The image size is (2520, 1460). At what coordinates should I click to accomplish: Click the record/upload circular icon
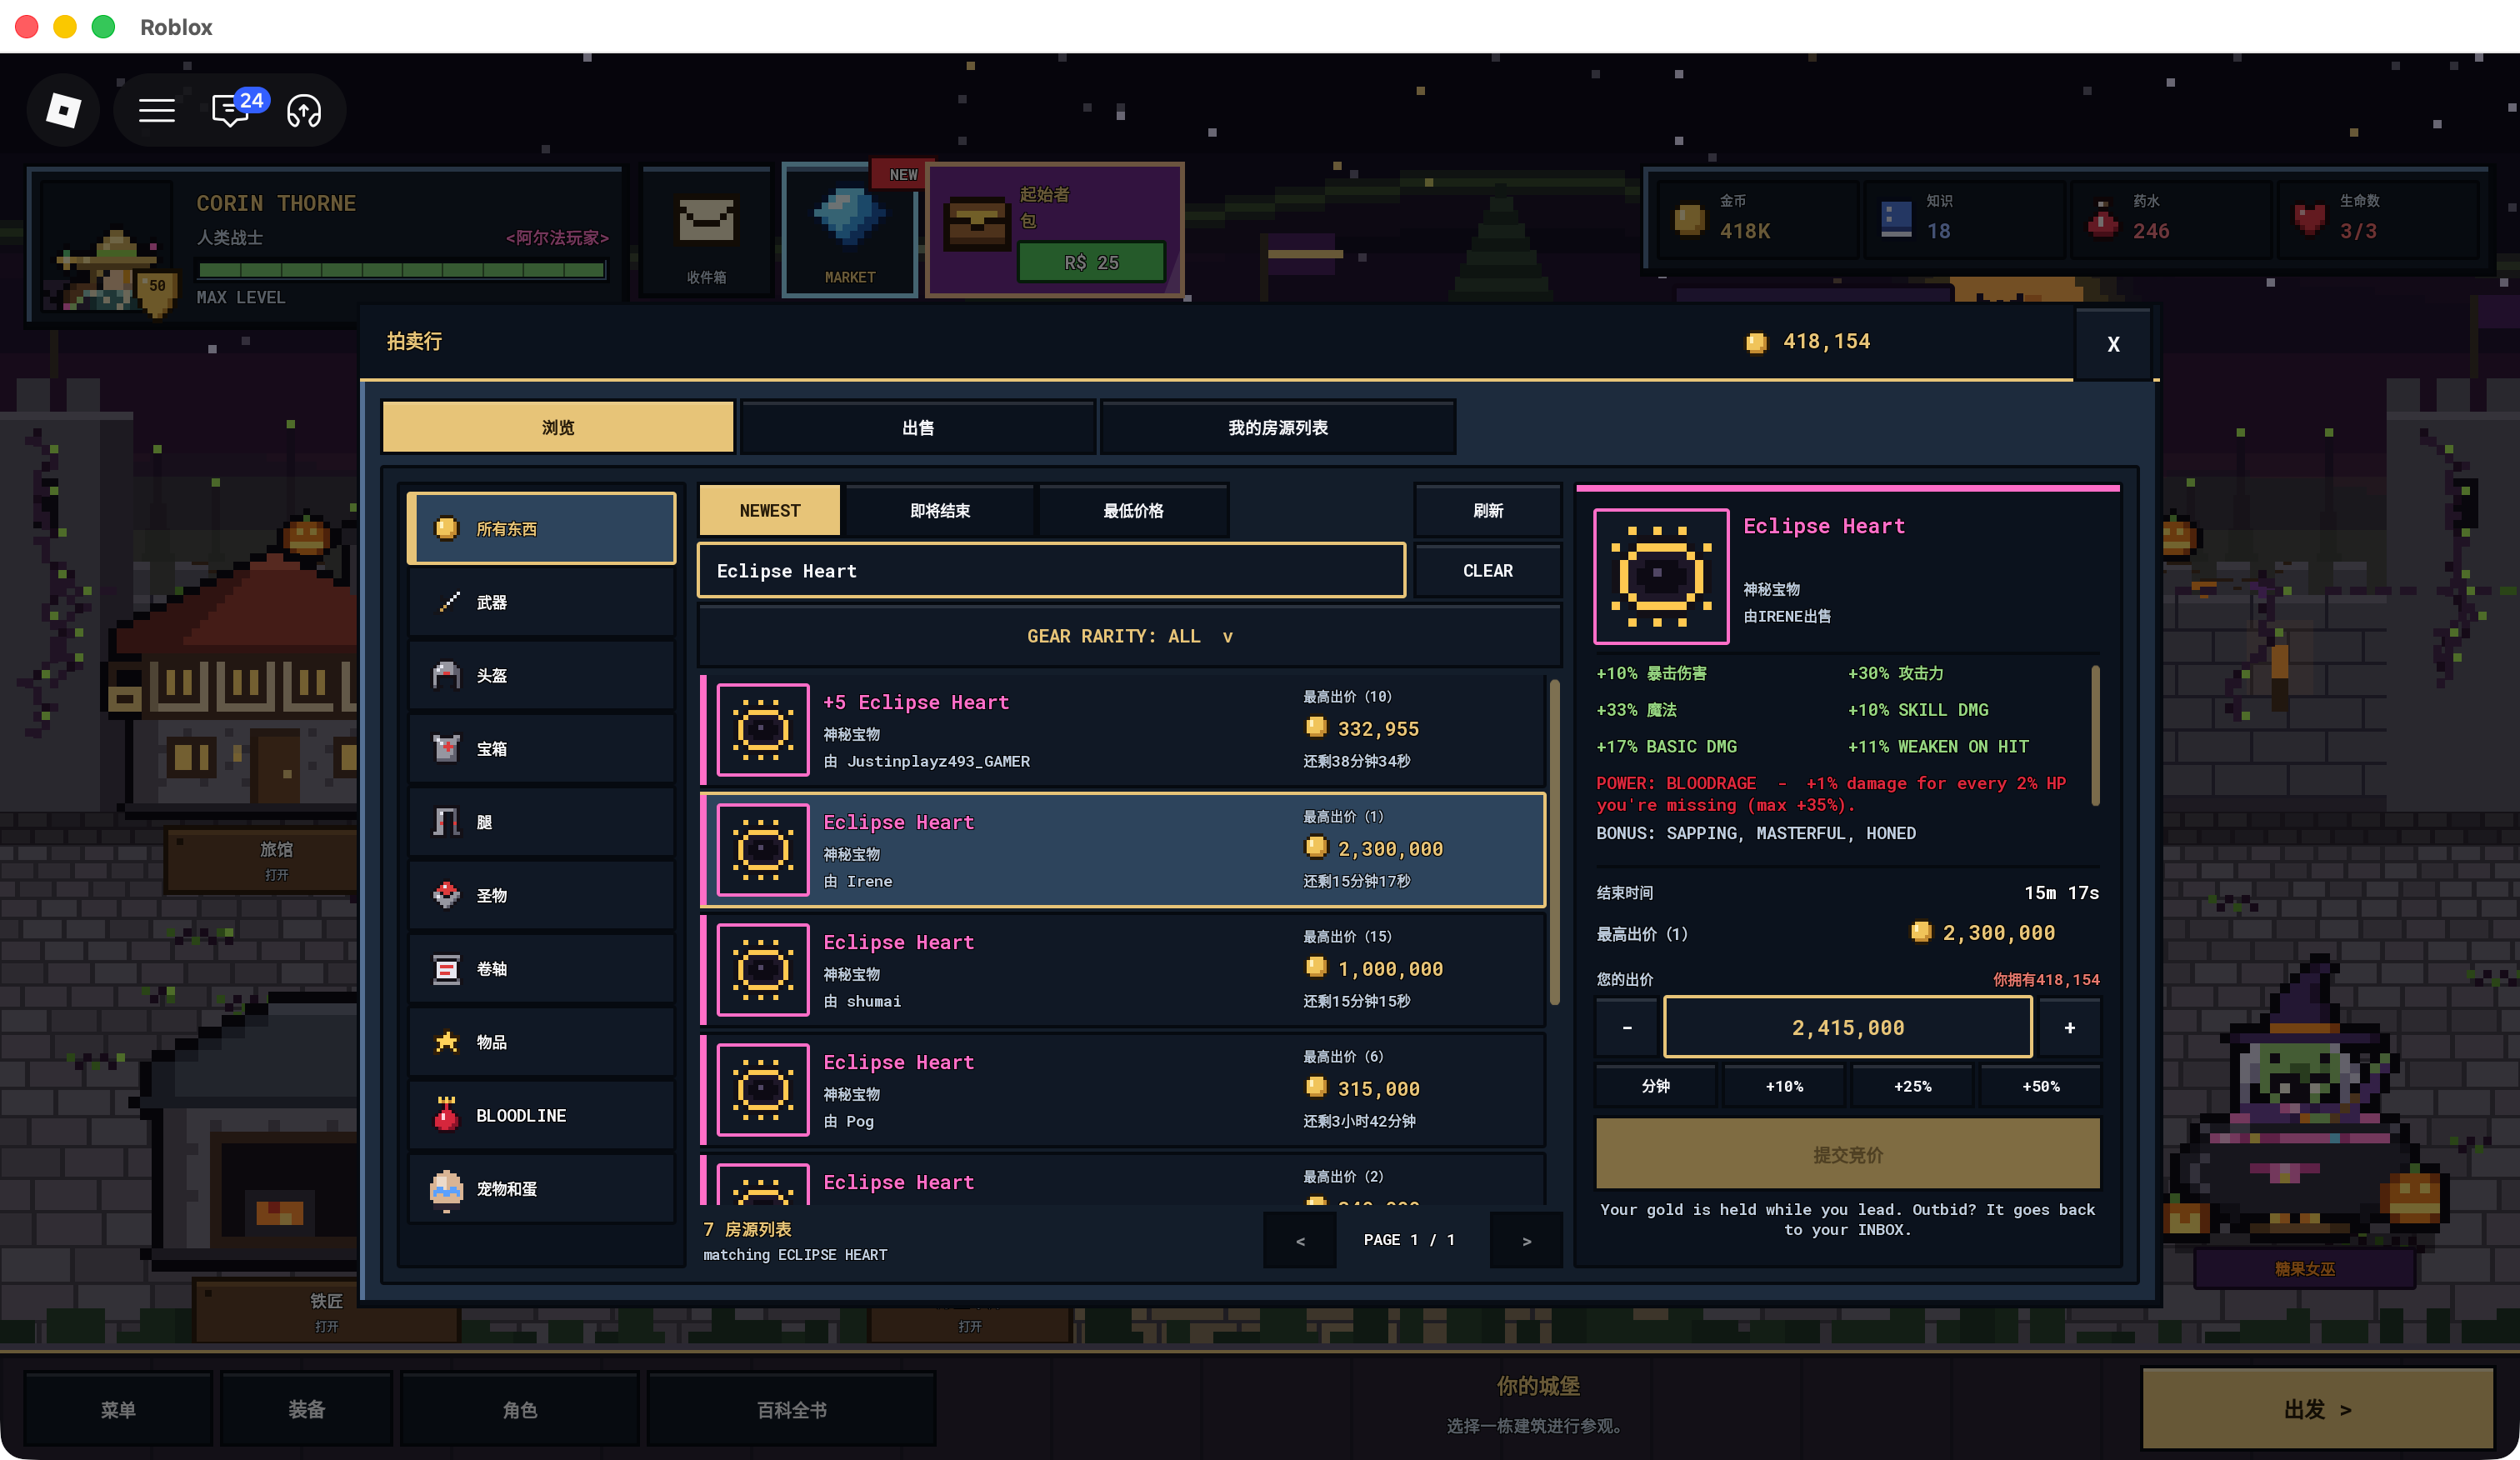point(304,110)
